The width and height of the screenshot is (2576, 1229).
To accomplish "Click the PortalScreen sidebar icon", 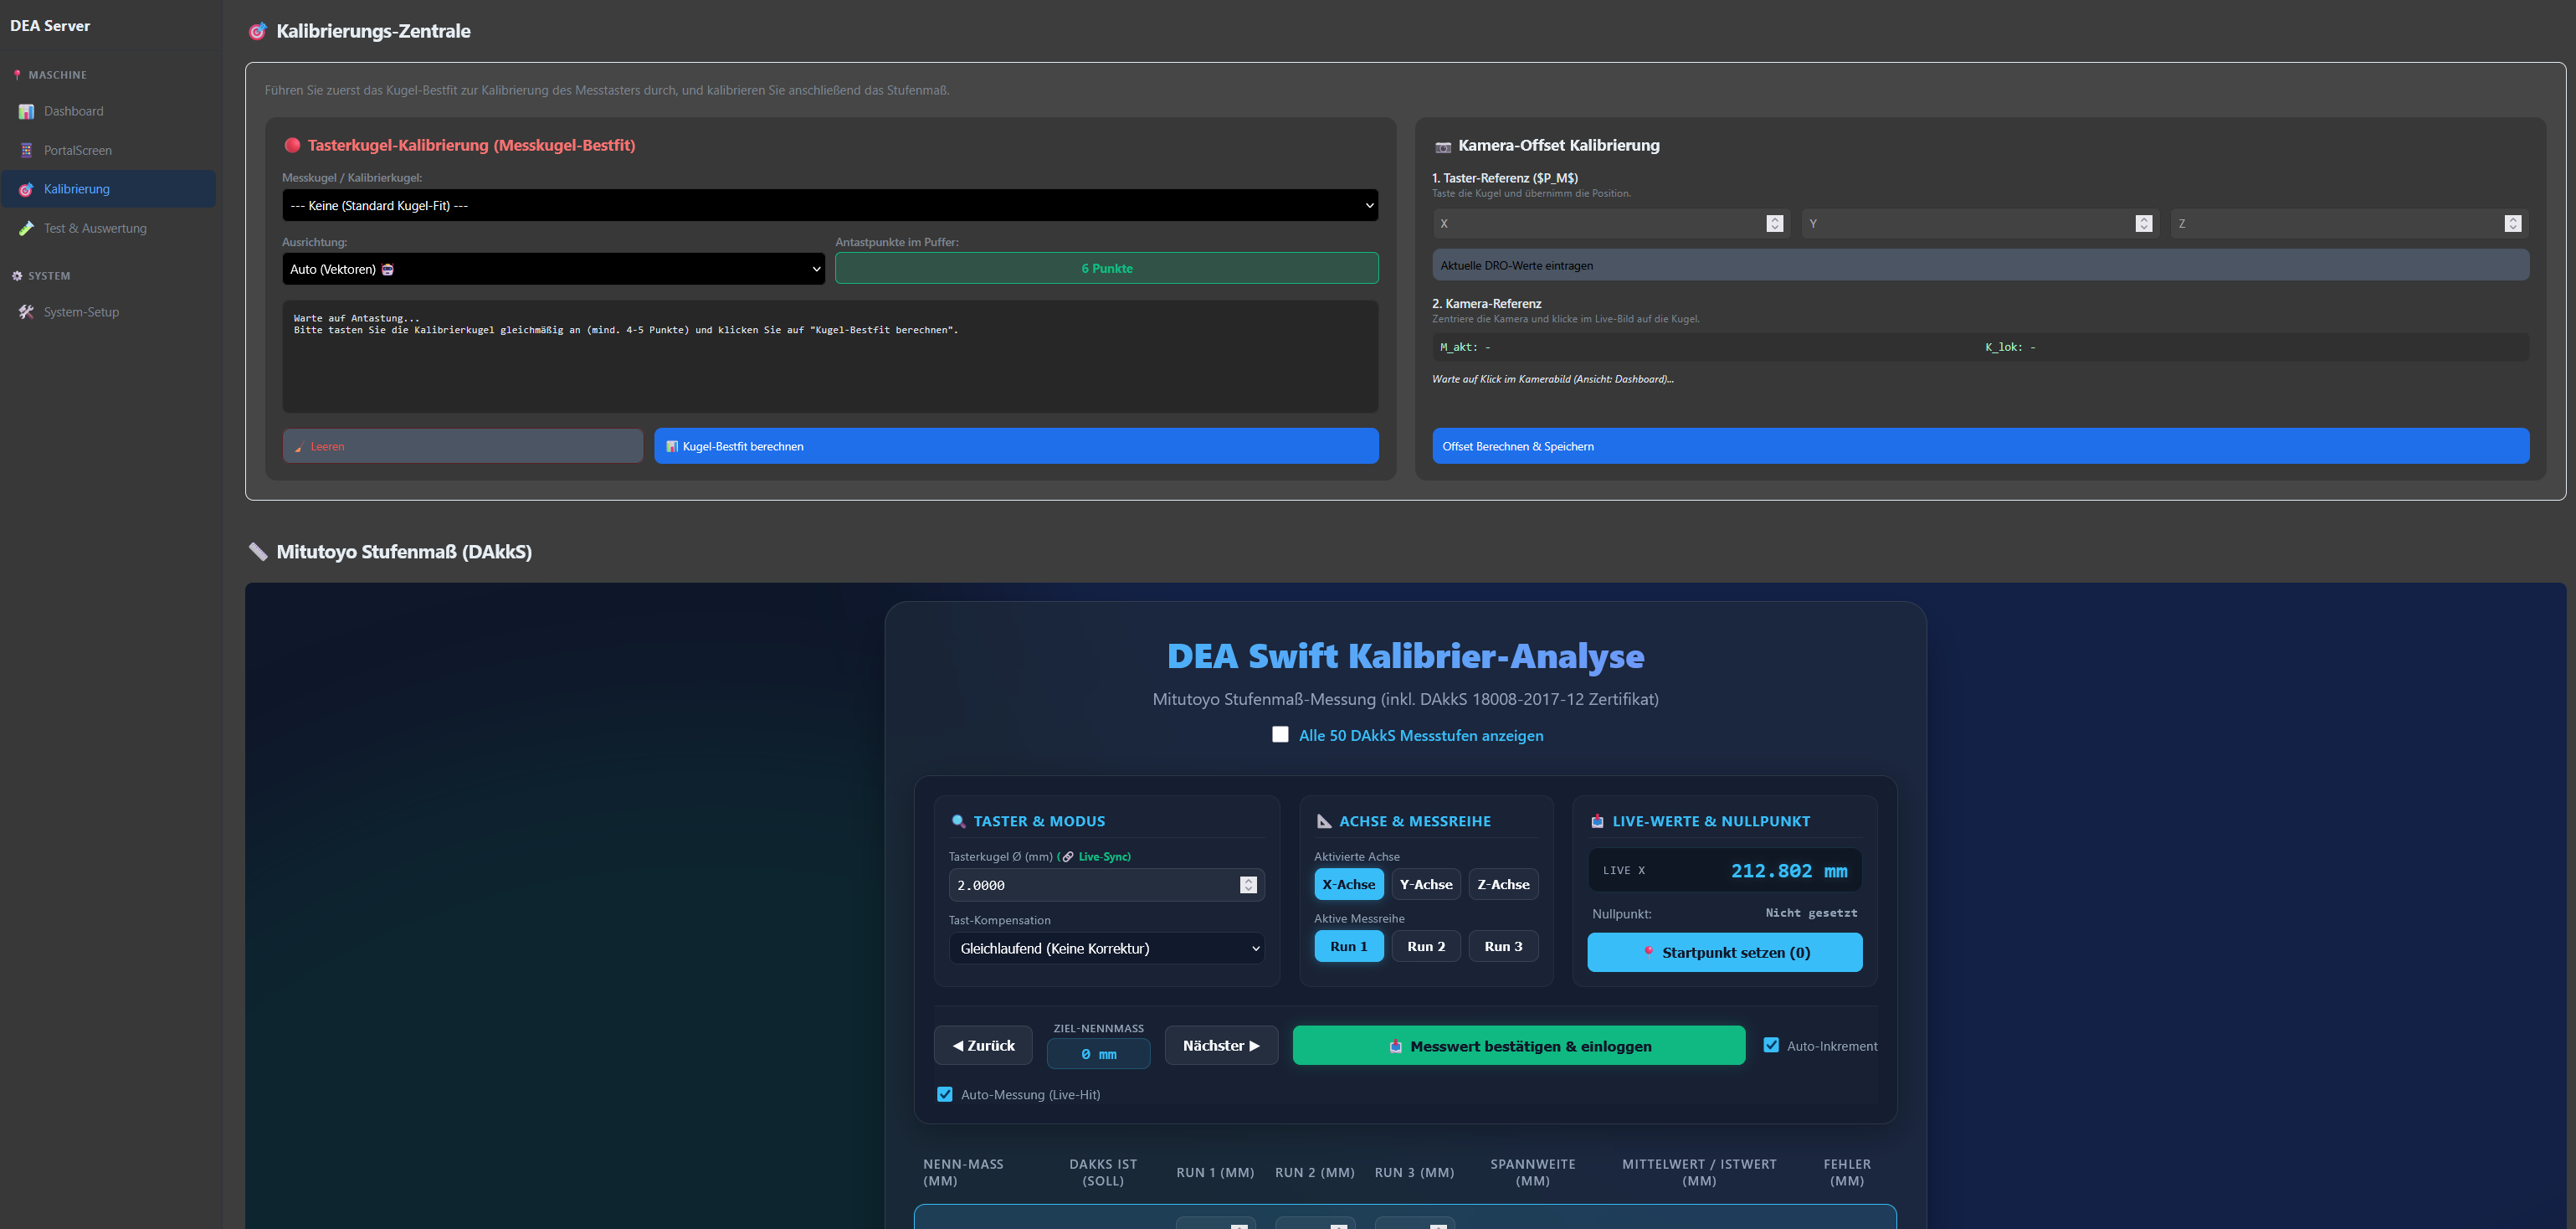I will [x=26, y=150].
